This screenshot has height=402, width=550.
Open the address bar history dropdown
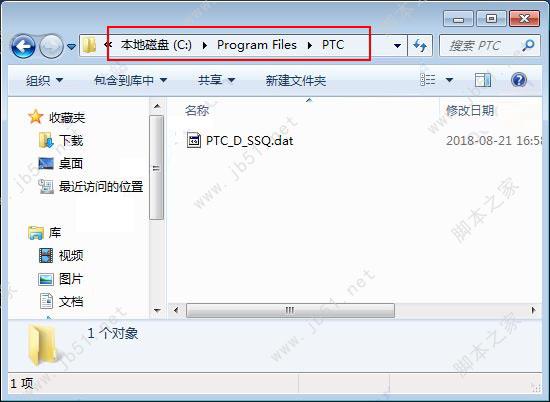tap(397, 45)
